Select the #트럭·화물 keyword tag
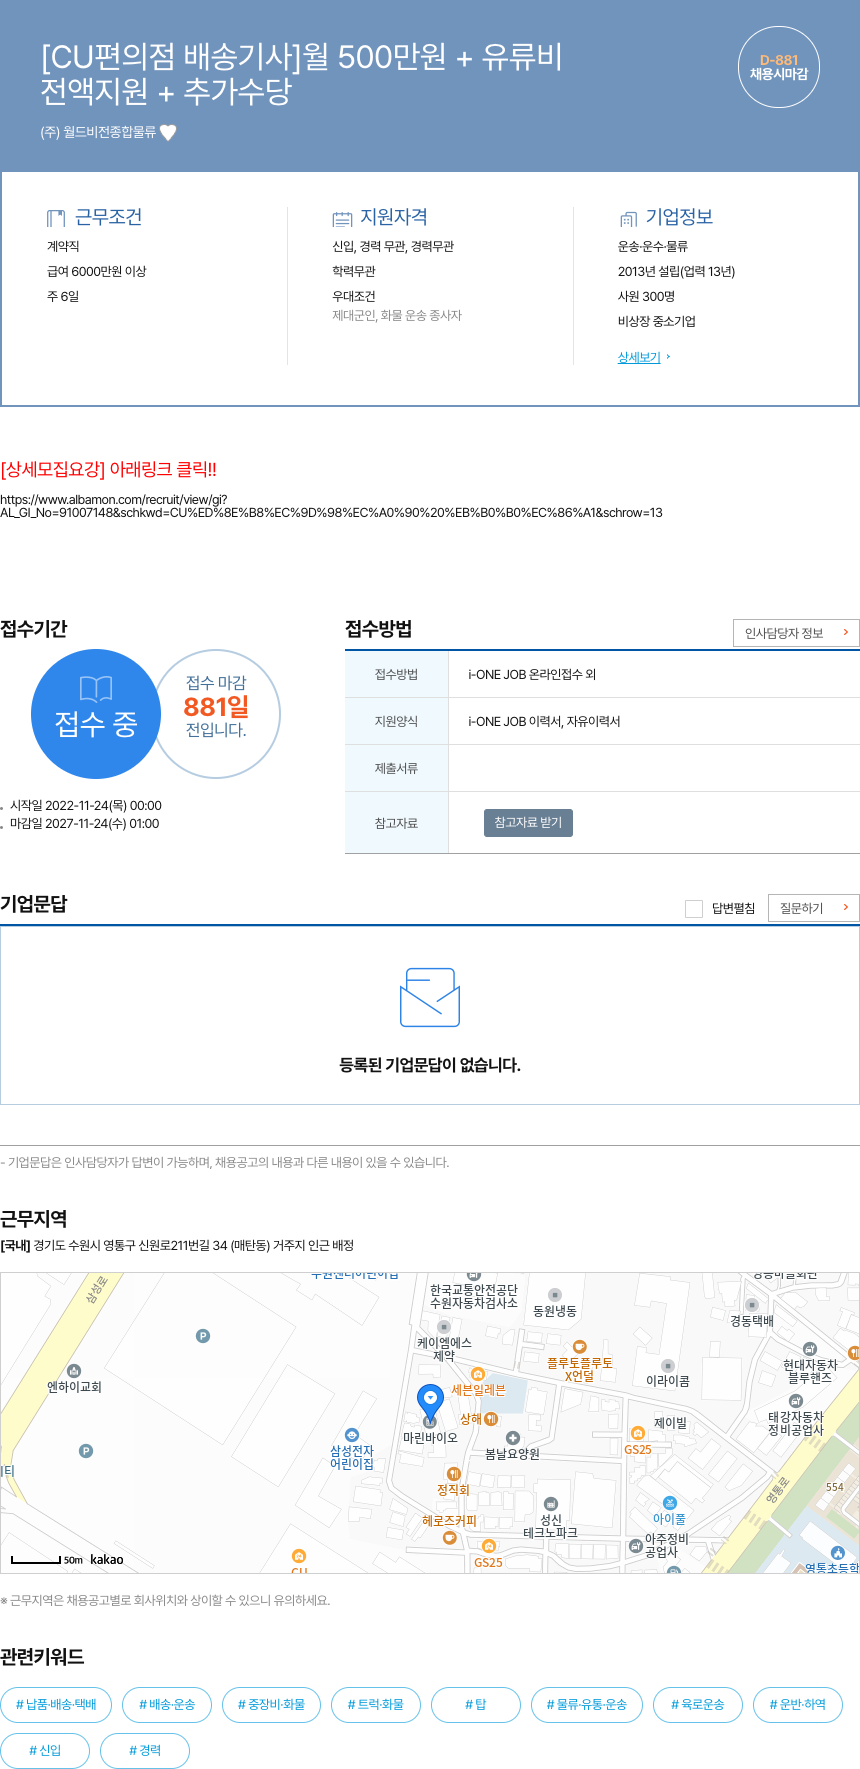Image resolution: width=860 pixels, height=1769 pixels. point(376,1705)
